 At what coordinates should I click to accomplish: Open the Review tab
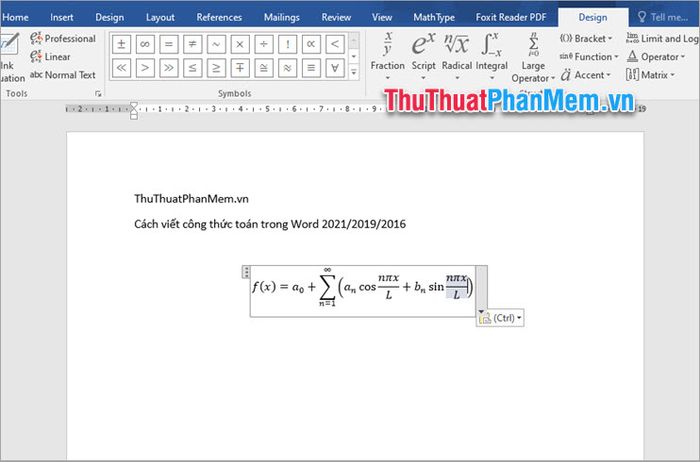336,17
